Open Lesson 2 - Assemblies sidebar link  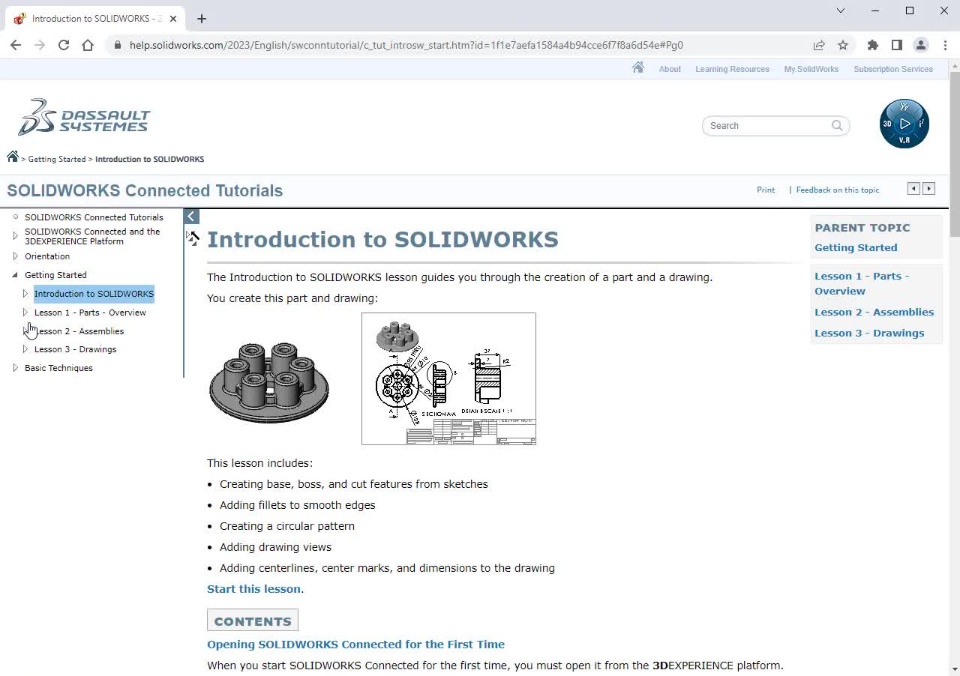pos(874,312)
